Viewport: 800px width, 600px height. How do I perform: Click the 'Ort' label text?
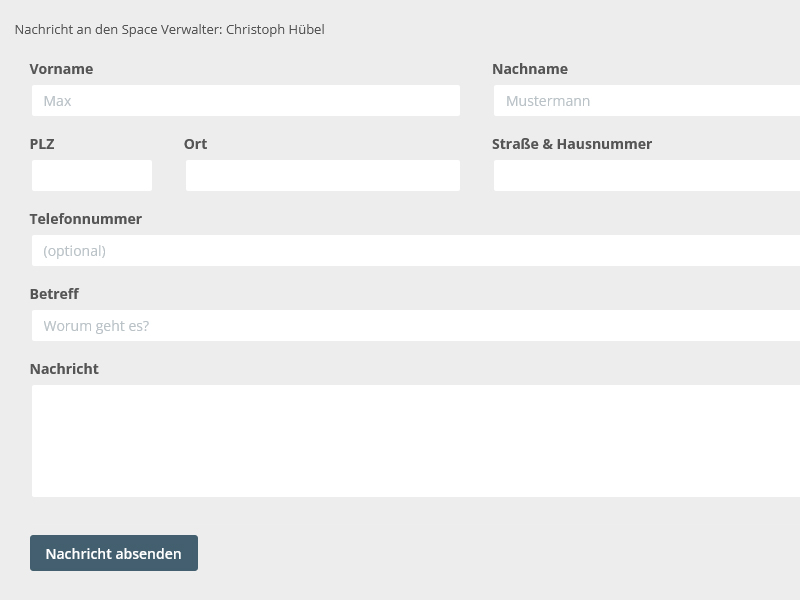click(x=195, y=144)
